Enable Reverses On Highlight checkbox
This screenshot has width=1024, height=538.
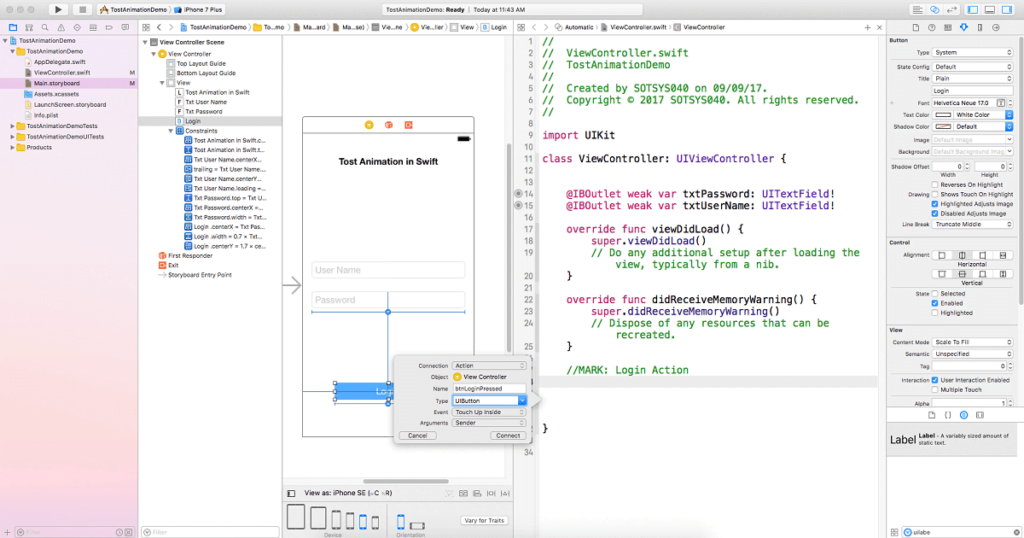[935, 185]
